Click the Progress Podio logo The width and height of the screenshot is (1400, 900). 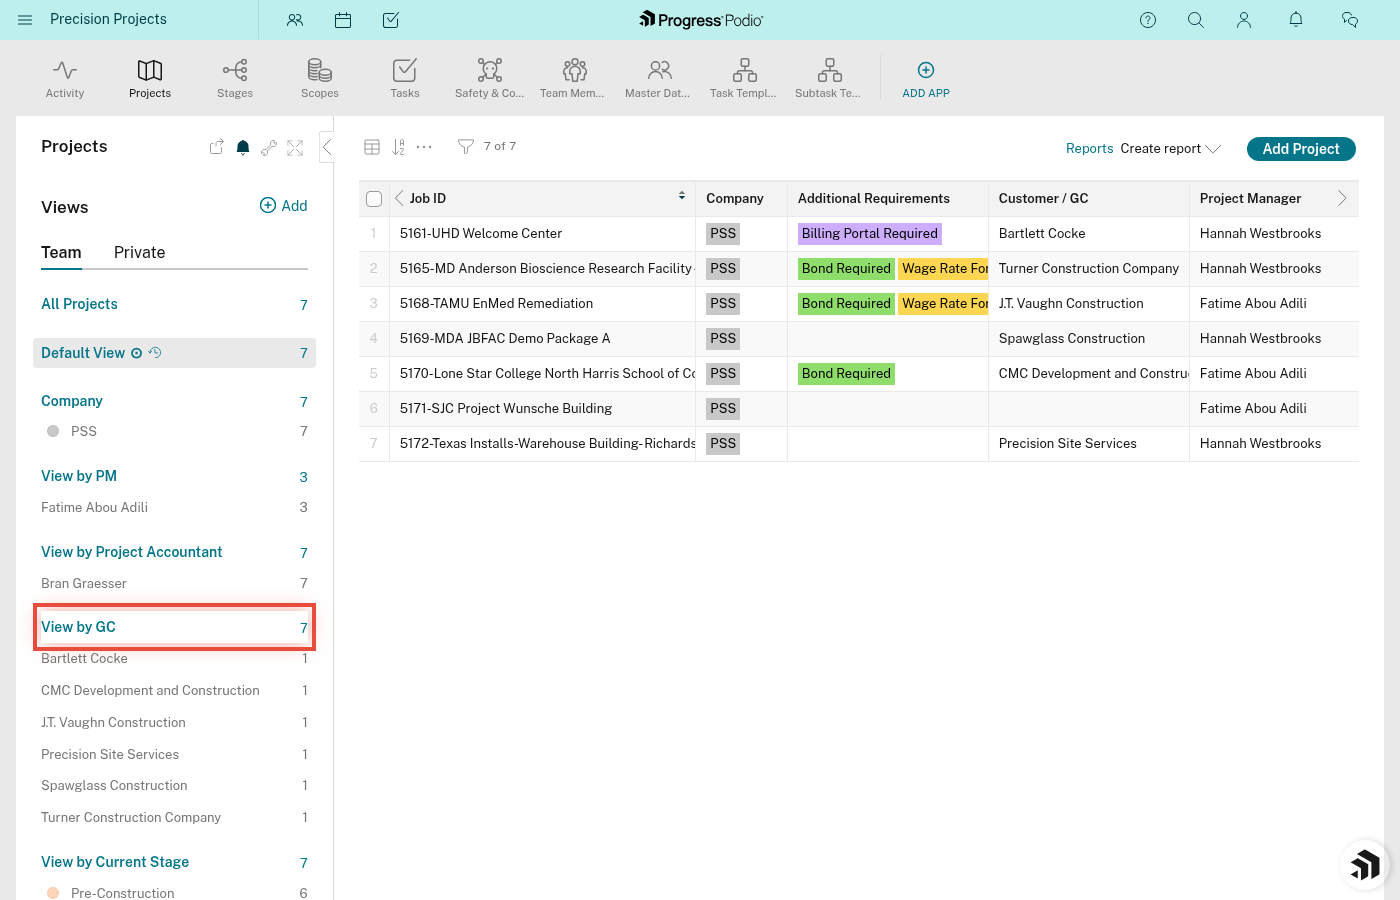pyautogui.click(x=700, y=19)
